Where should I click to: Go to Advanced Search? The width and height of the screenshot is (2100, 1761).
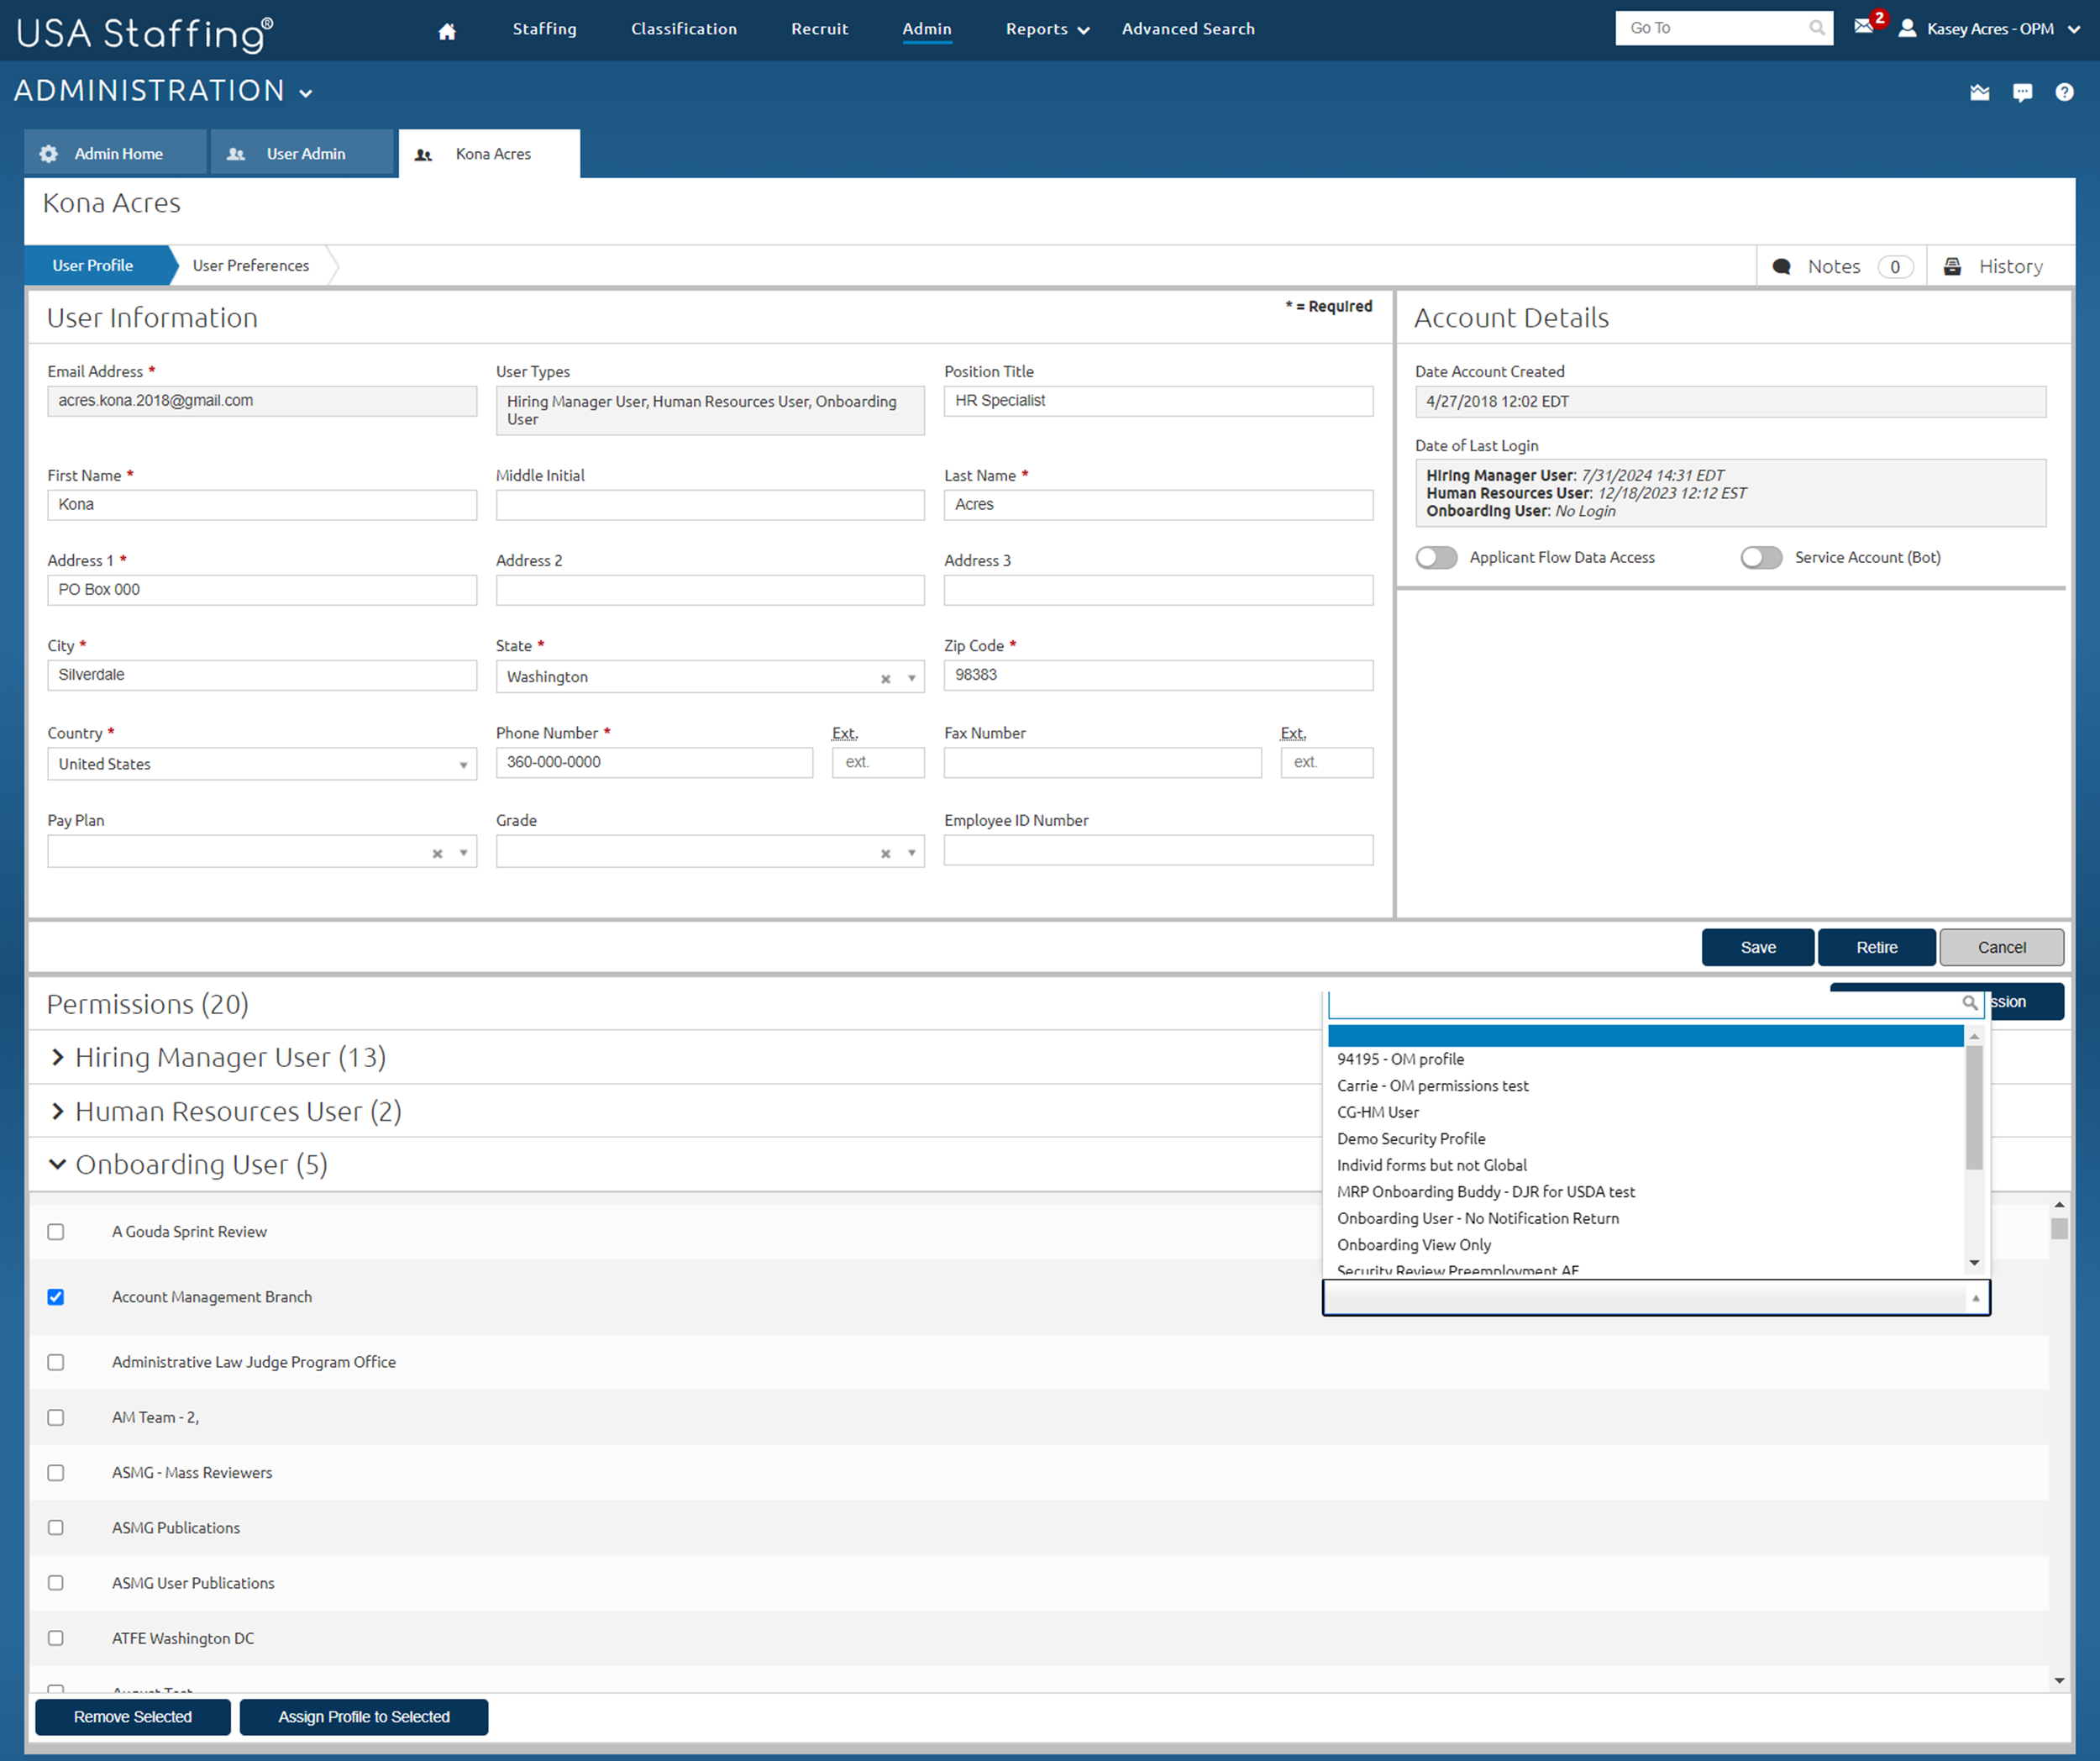[1188, 29]
